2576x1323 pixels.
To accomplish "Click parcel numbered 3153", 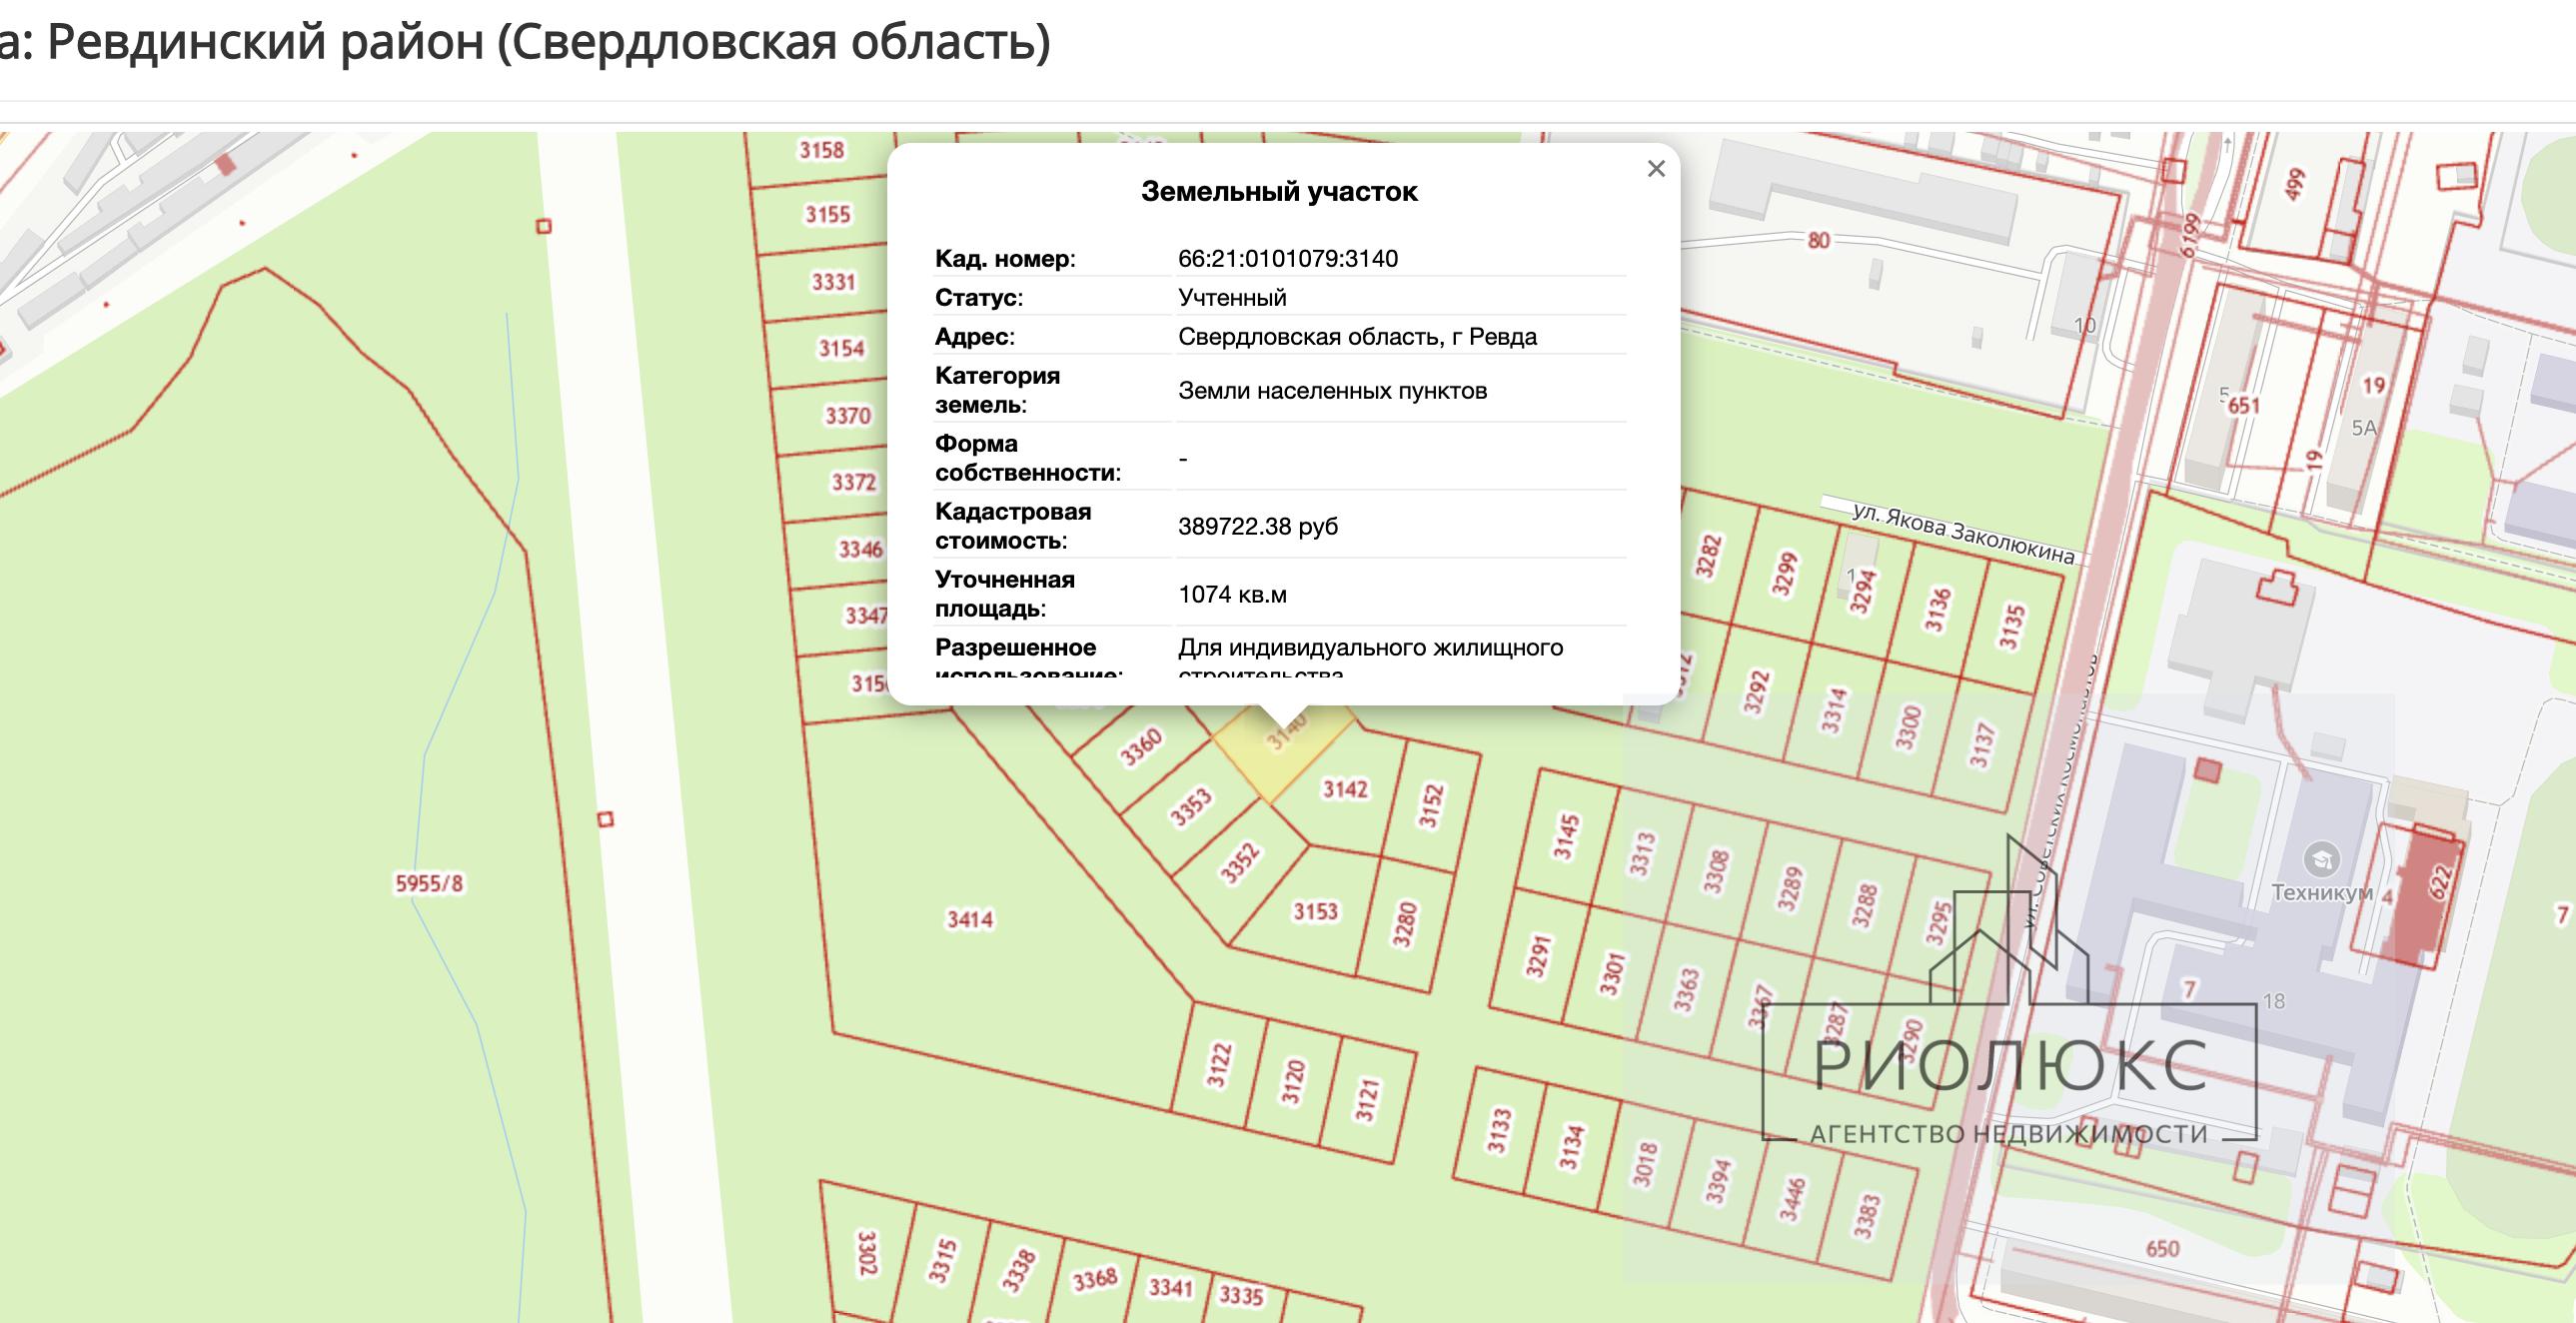I will 1315,912.
